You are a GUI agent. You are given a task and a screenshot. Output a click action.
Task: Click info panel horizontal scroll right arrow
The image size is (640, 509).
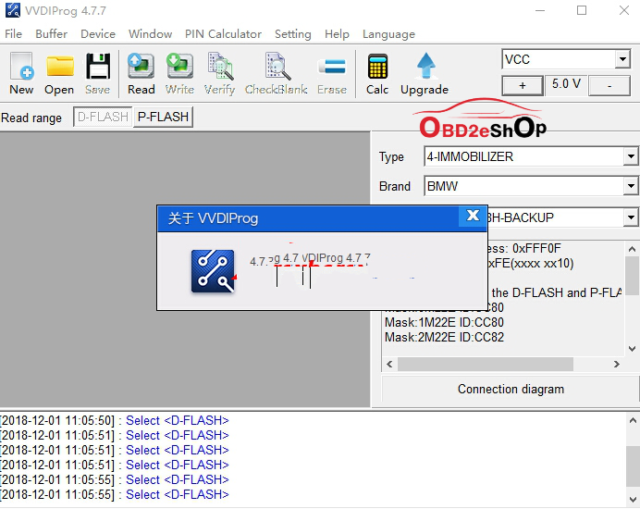[x=616, y=364]
